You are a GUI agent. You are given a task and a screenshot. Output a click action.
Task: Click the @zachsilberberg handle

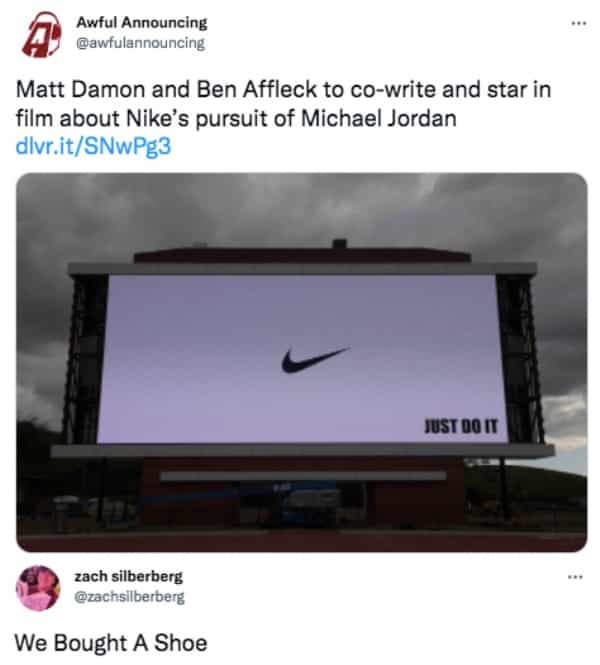[129, 597]
